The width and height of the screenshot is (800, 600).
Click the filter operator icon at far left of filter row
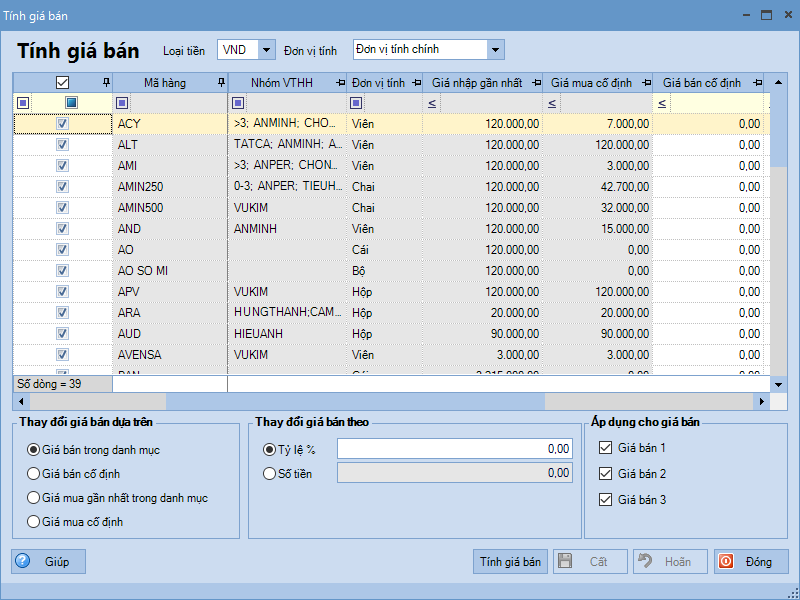point(22,104)
